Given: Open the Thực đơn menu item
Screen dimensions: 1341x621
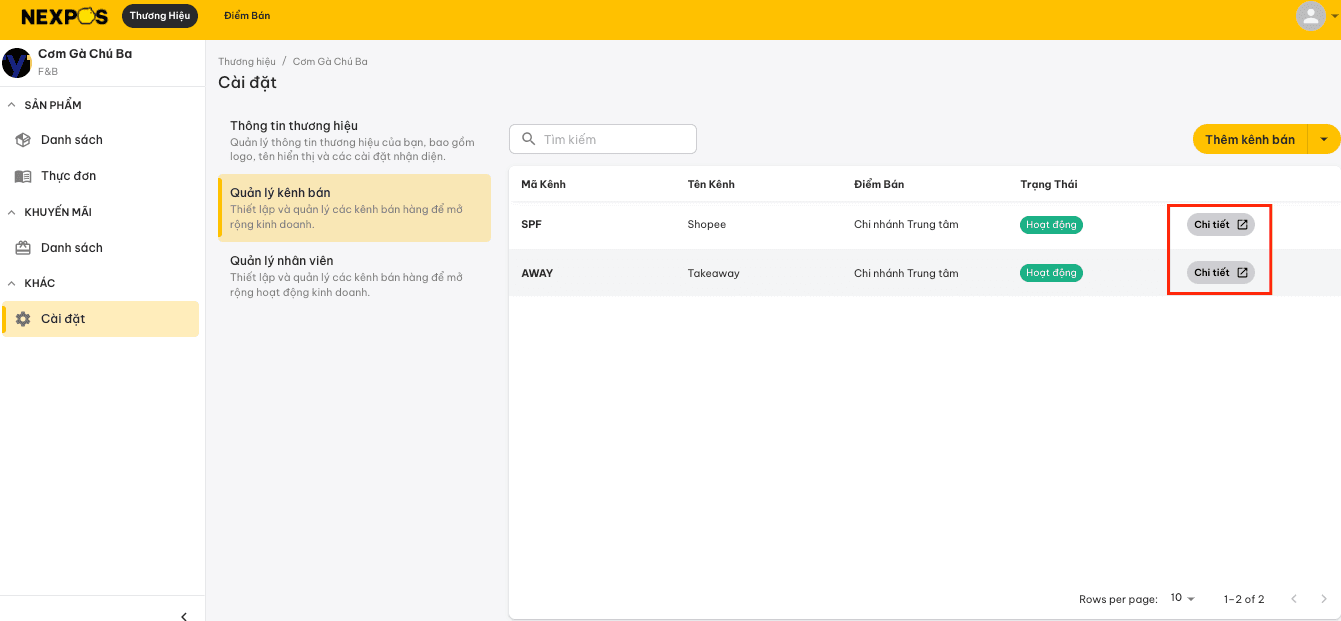Looking at the screenshot, I should (100, 176).
